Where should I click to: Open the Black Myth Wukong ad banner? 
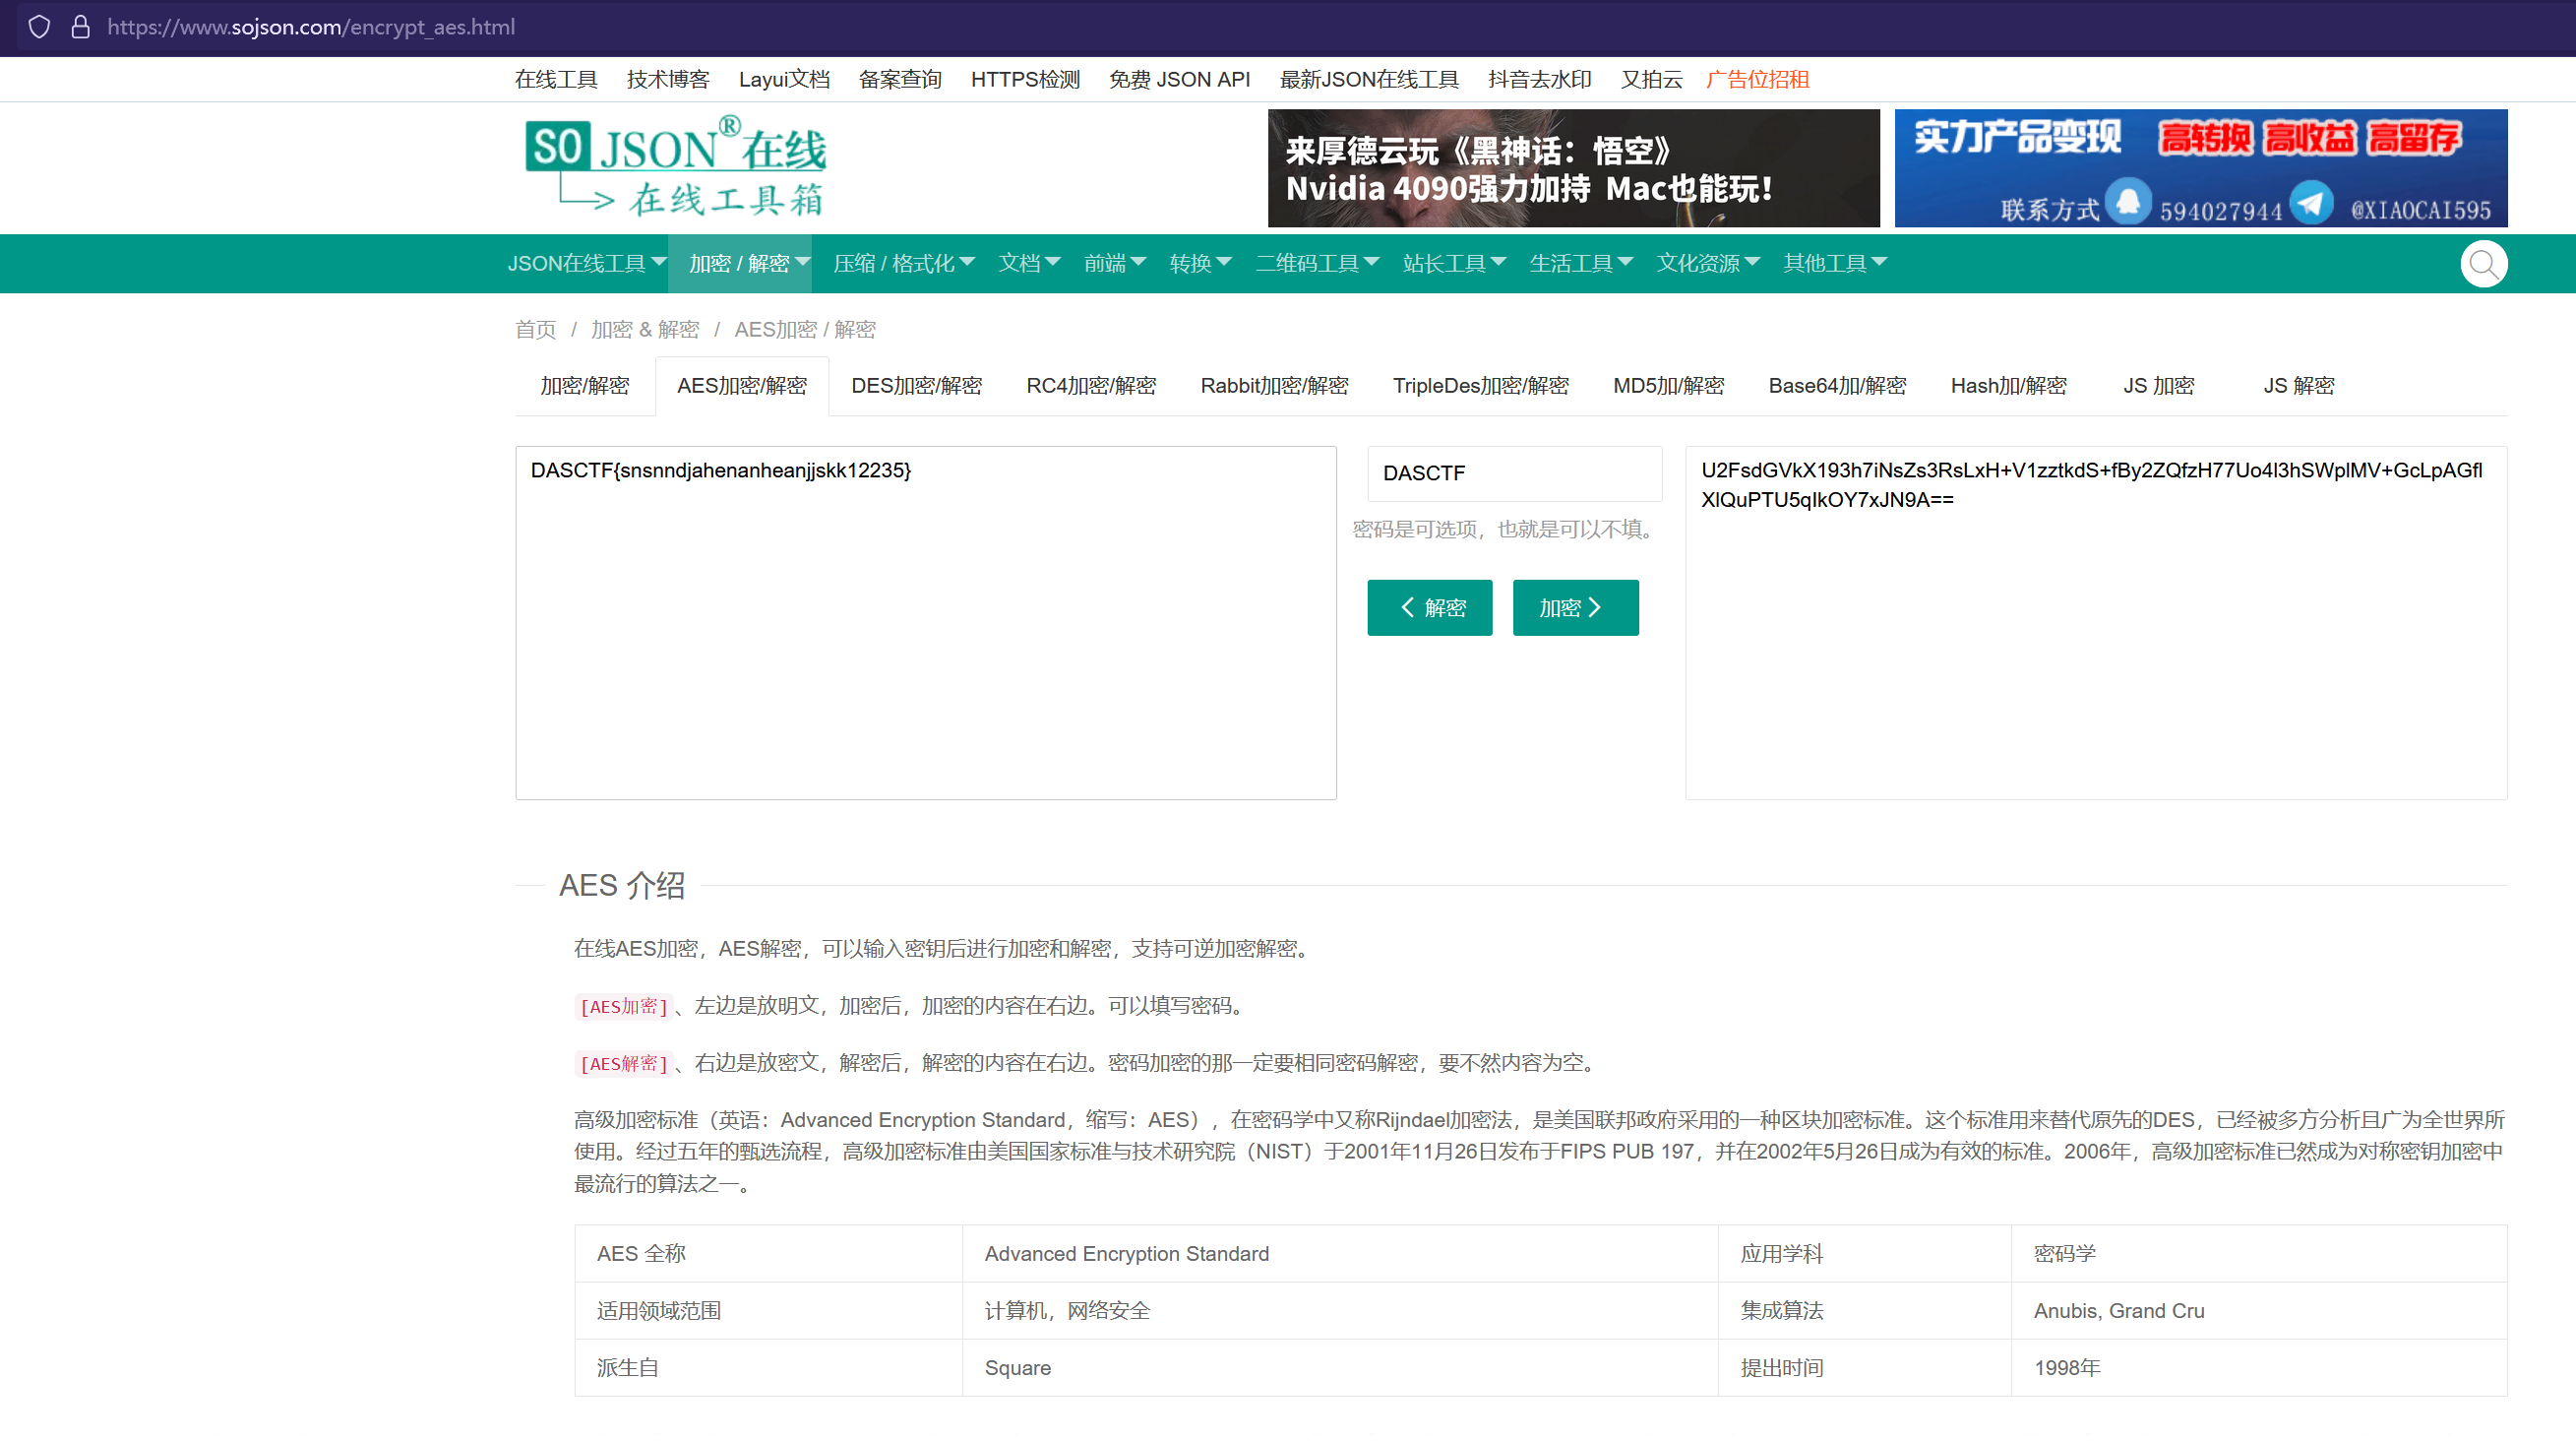tap(1573, 168)
